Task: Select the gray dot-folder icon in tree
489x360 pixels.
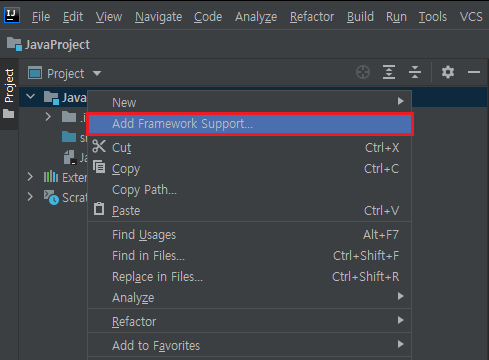Action: 69,117
